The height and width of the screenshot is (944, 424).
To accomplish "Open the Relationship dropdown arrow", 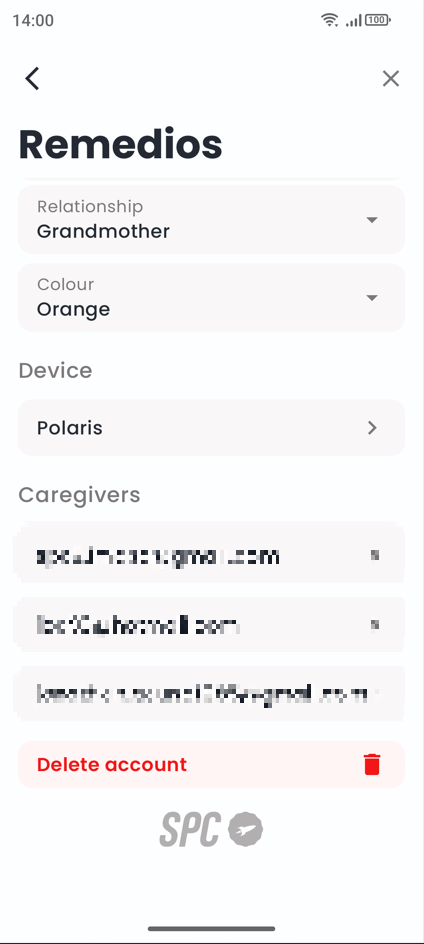I will (x=372, y=220).
